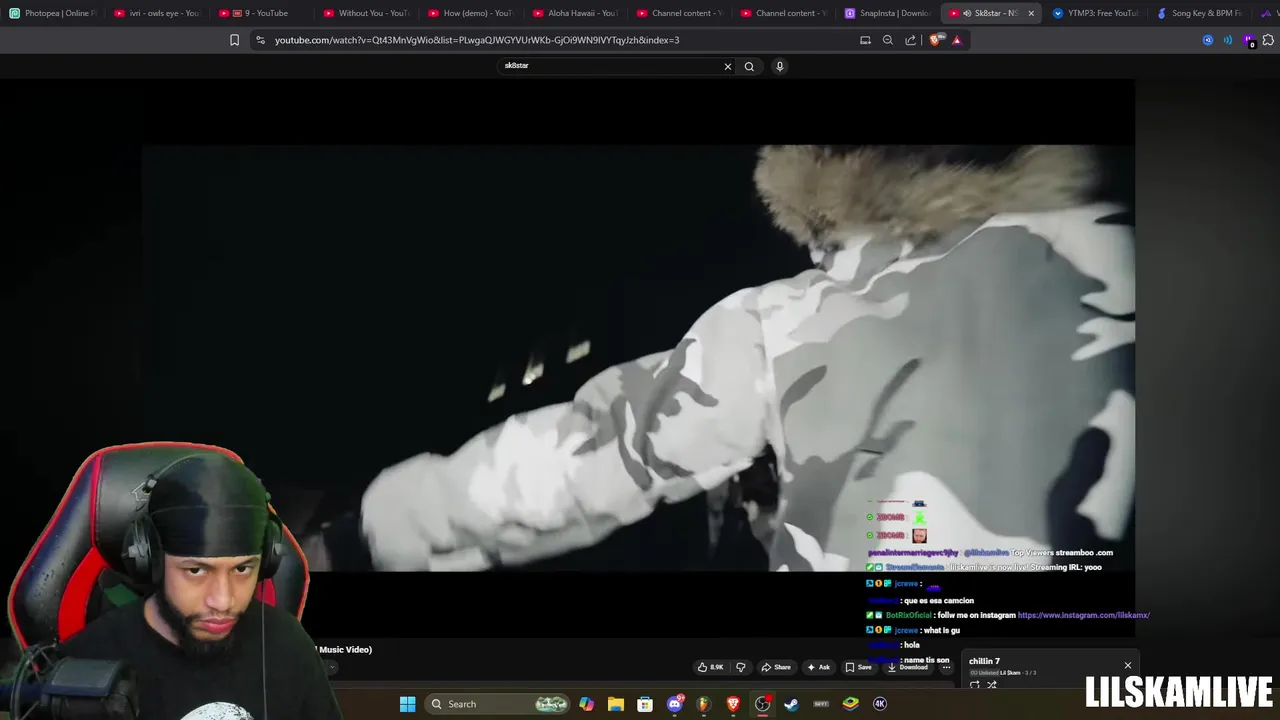Open Brave Rewards triangle icon

[x=957, y=40]
